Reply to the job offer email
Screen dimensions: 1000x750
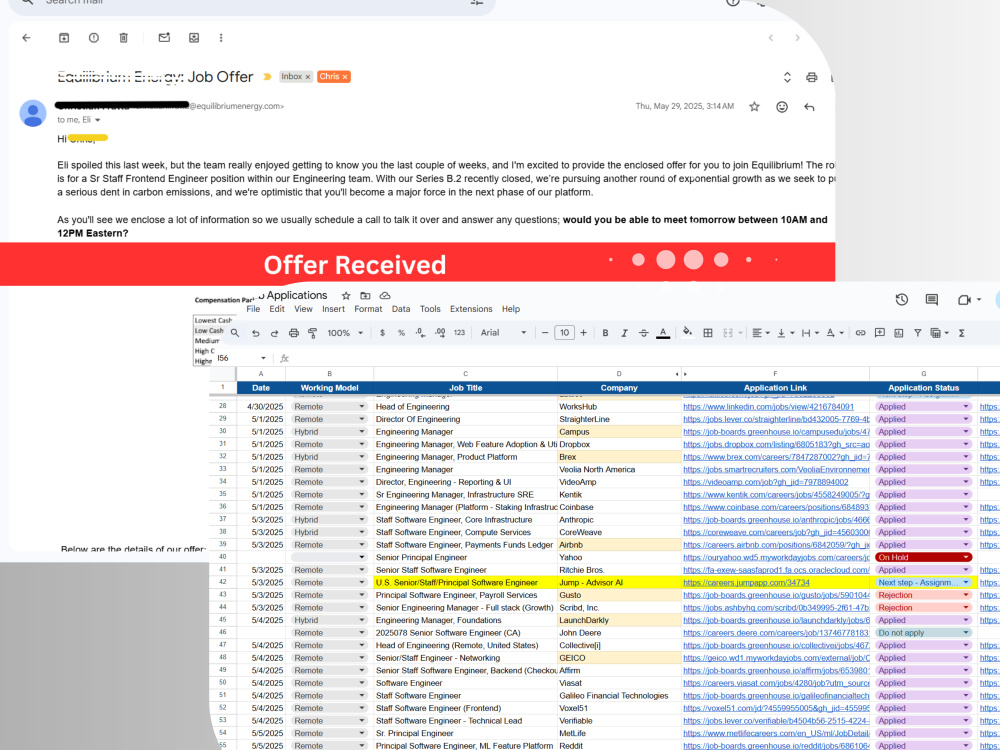coord(809,107)
